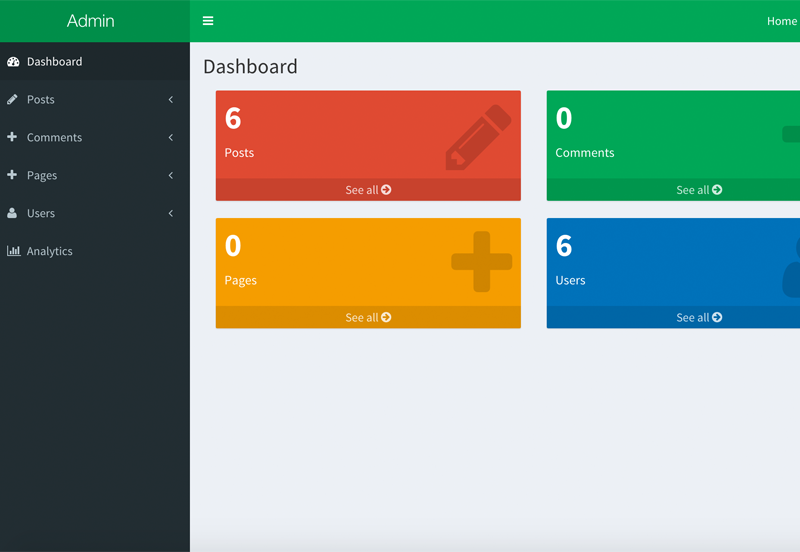The height and width of the screenshot is (552, 800).
Task: Open the Dashboard sidebar menu item
Action: [x=95, y=61]
